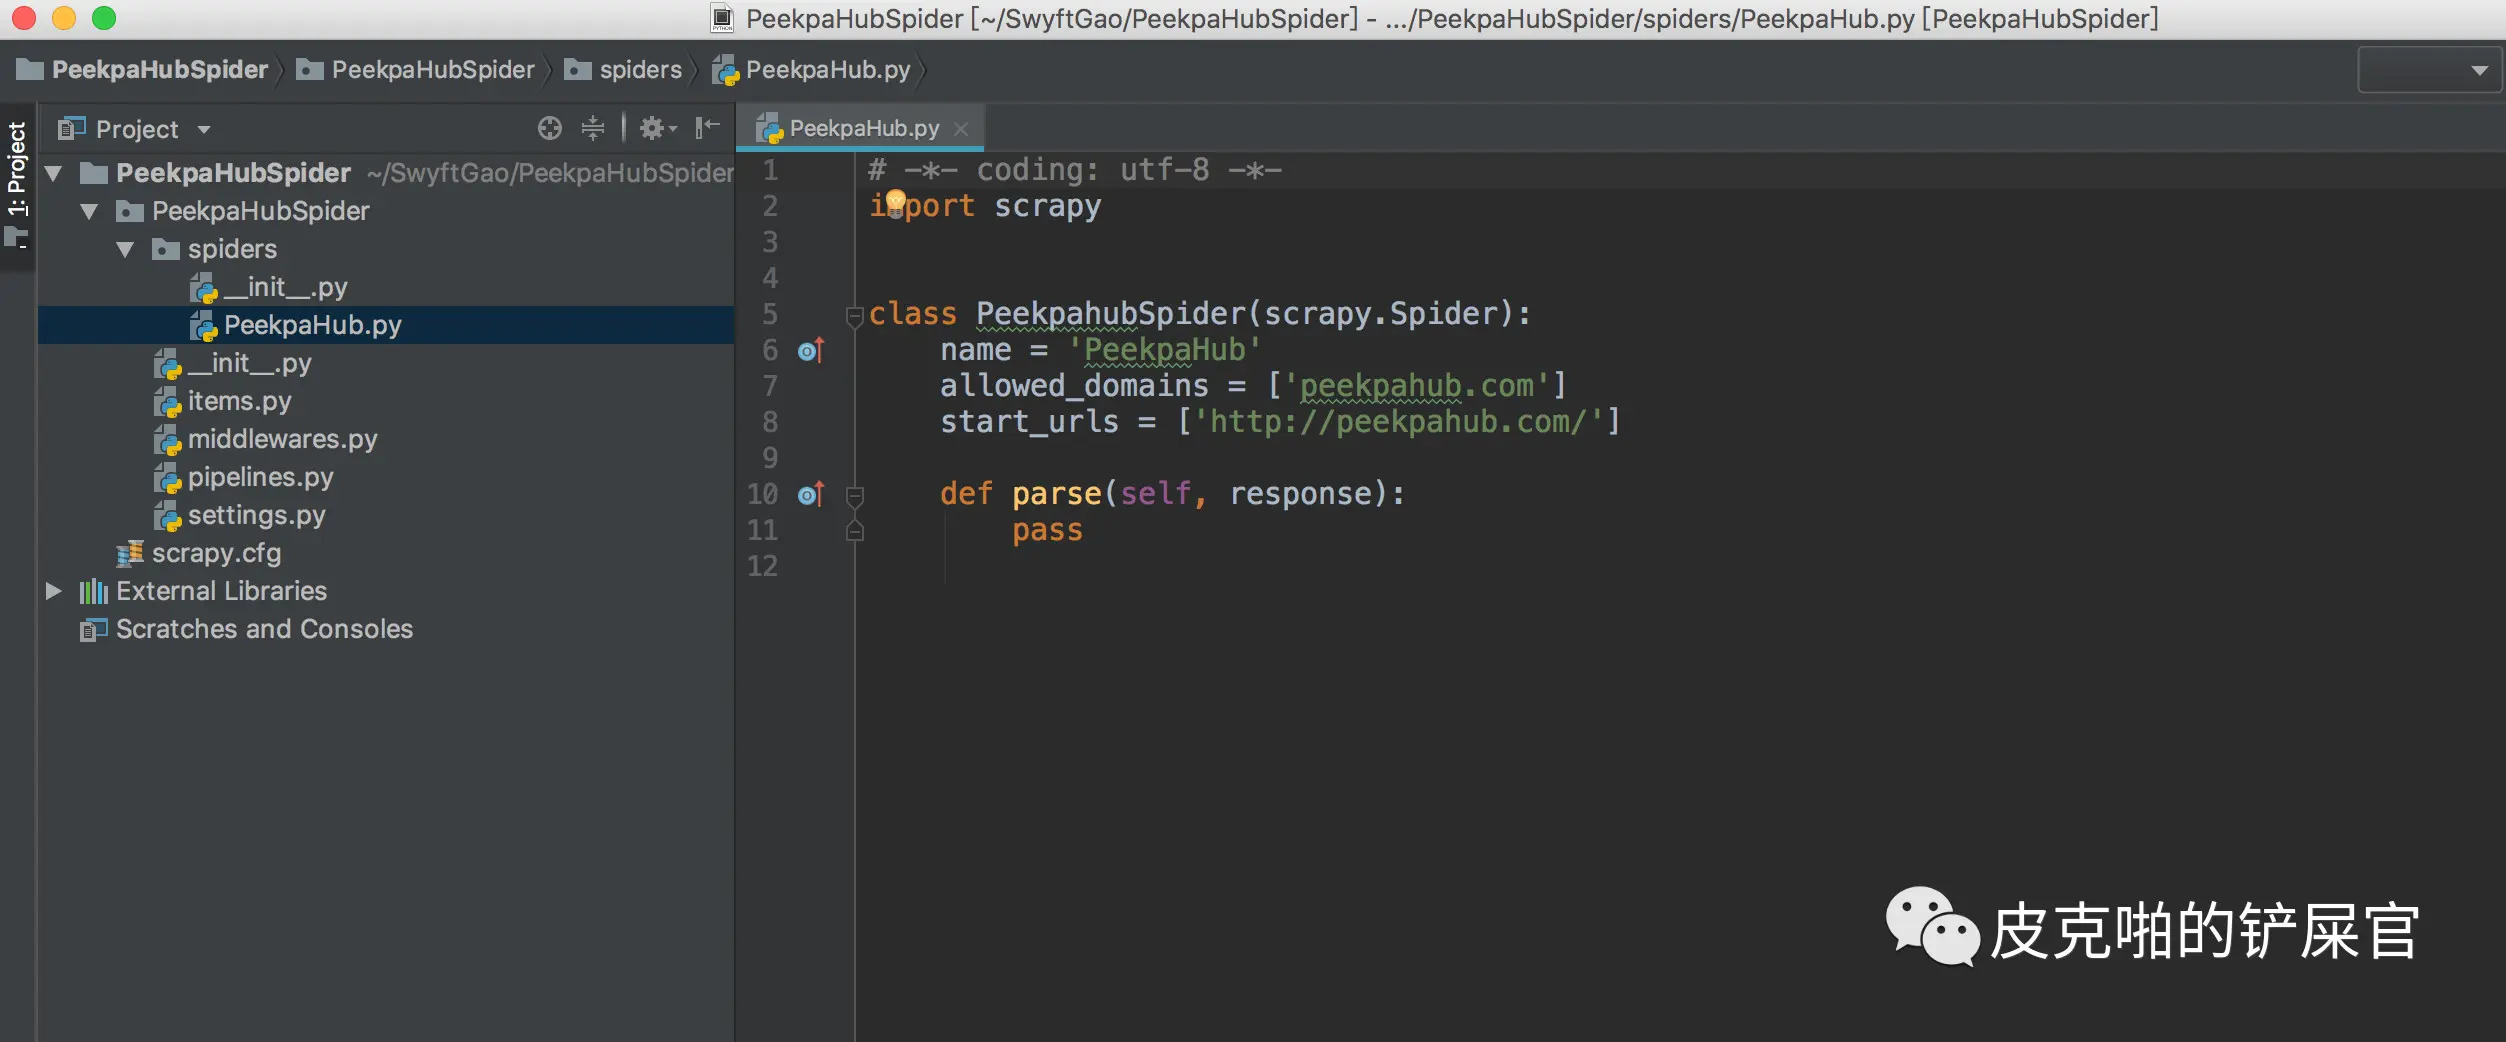Click the response parameter in parse
This screenshot has height=1042, width=2506.
click(x=1301, y=494)
